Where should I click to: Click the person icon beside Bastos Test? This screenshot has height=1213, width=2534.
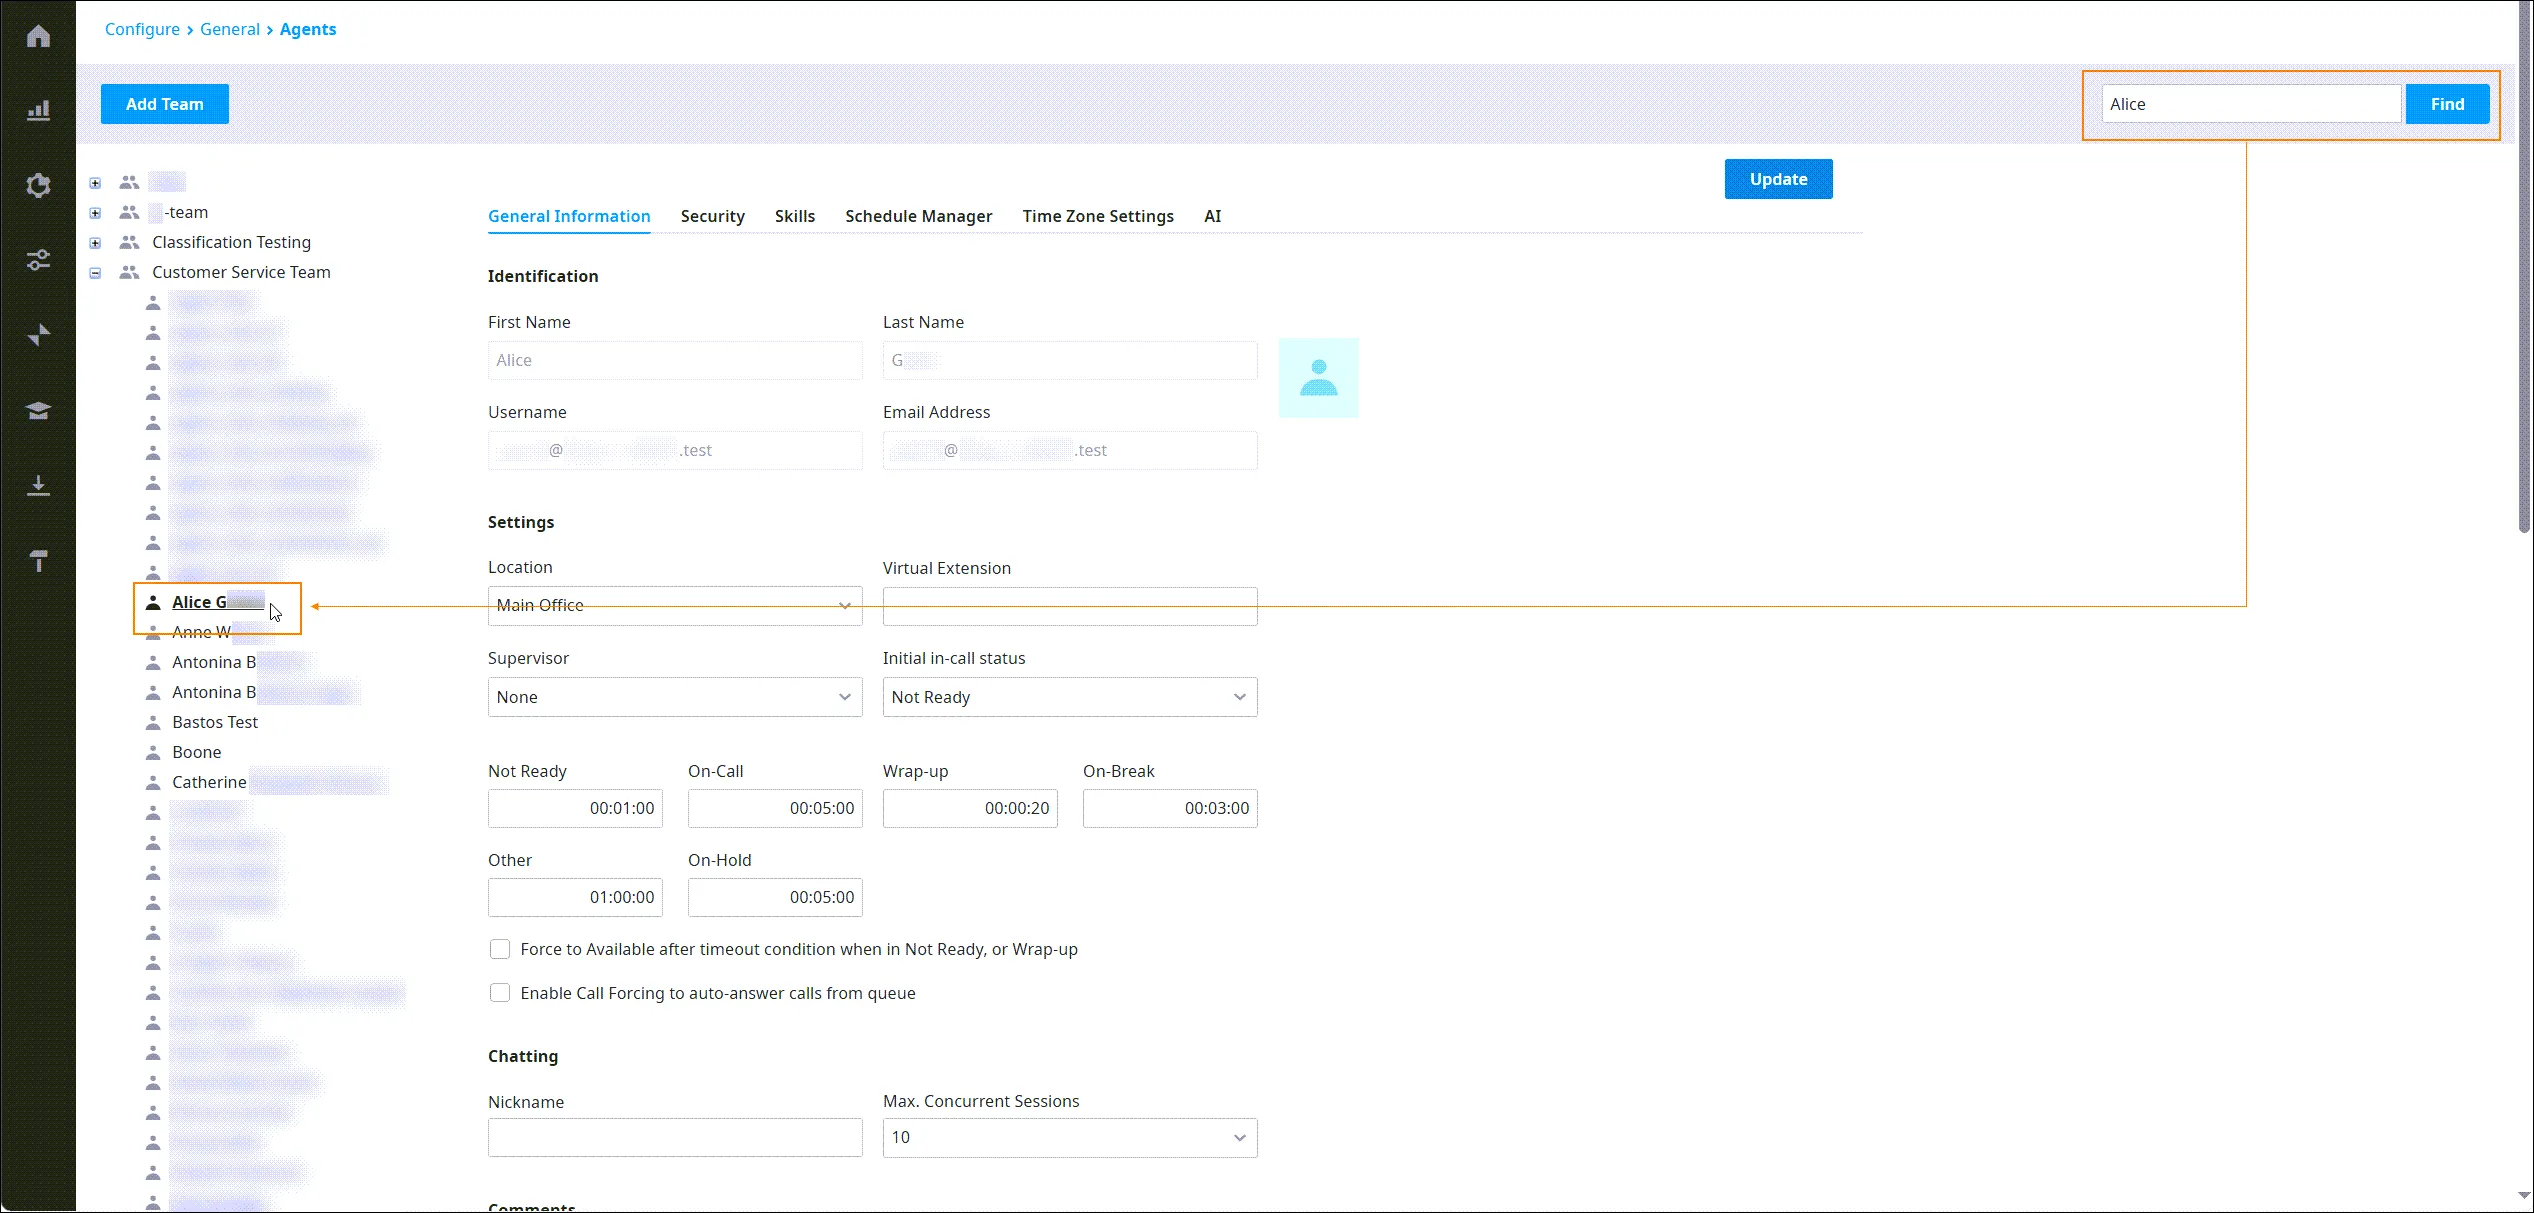[153, 722]
